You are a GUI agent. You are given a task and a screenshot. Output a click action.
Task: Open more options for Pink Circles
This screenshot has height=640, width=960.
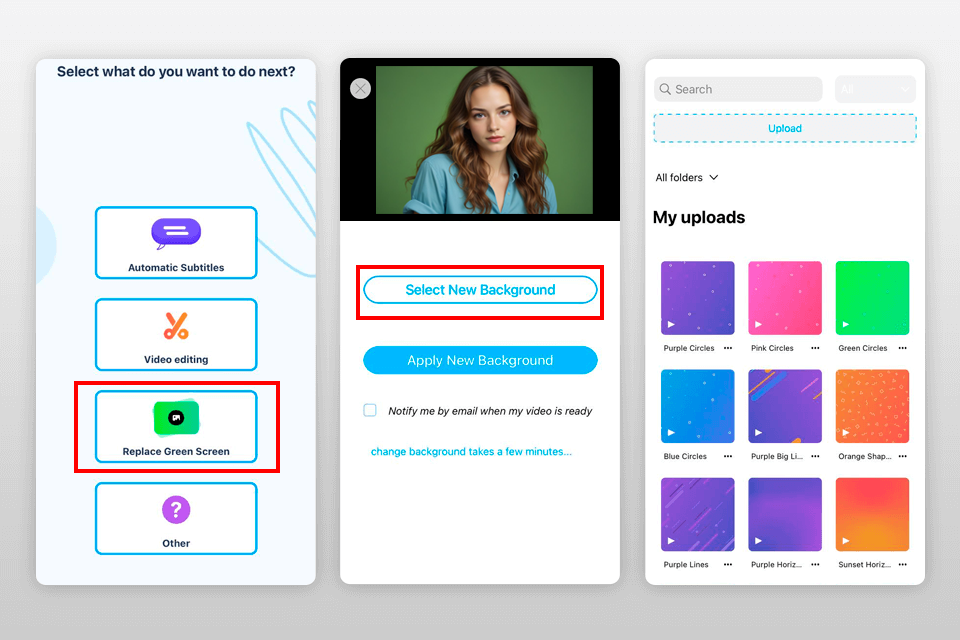pos(816,348)
